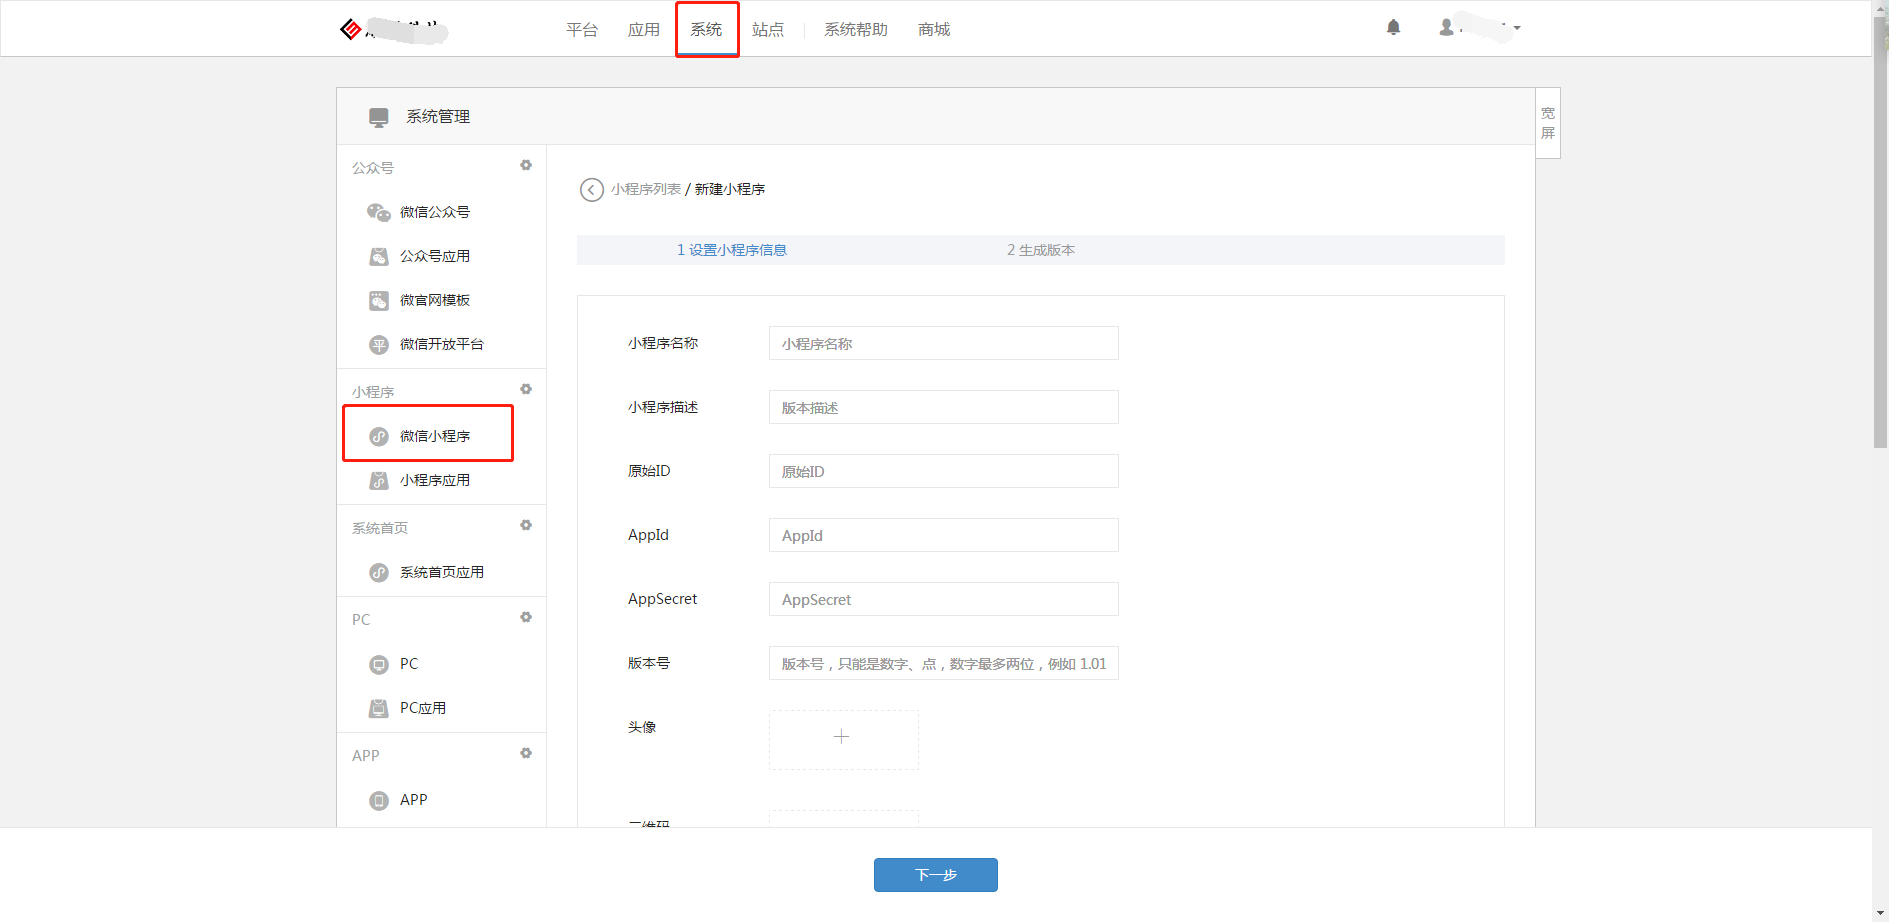This screenshot has width=1889, height=922.
Task: Focus the 小程序名称 input field
Action: tap(943, 343)
